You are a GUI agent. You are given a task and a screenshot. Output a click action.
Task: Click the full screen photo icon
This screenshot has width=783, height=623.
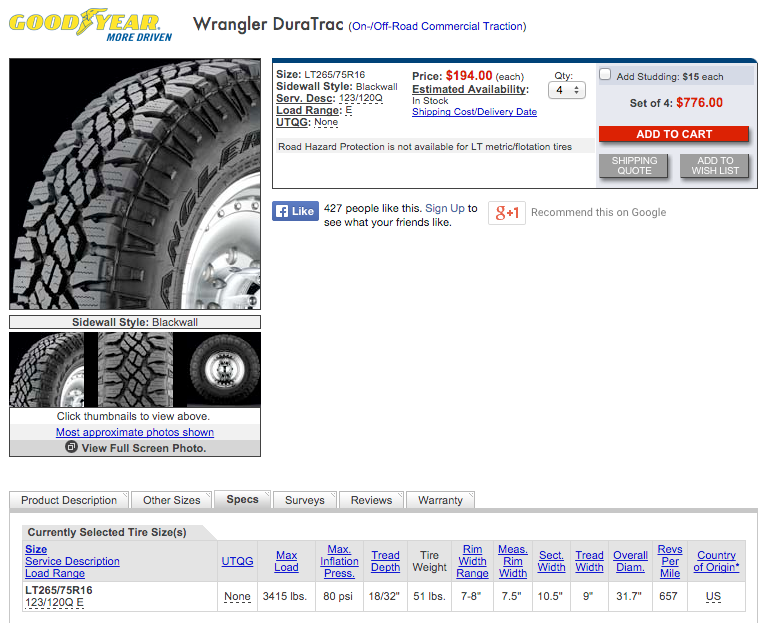[x=71, y=447]
